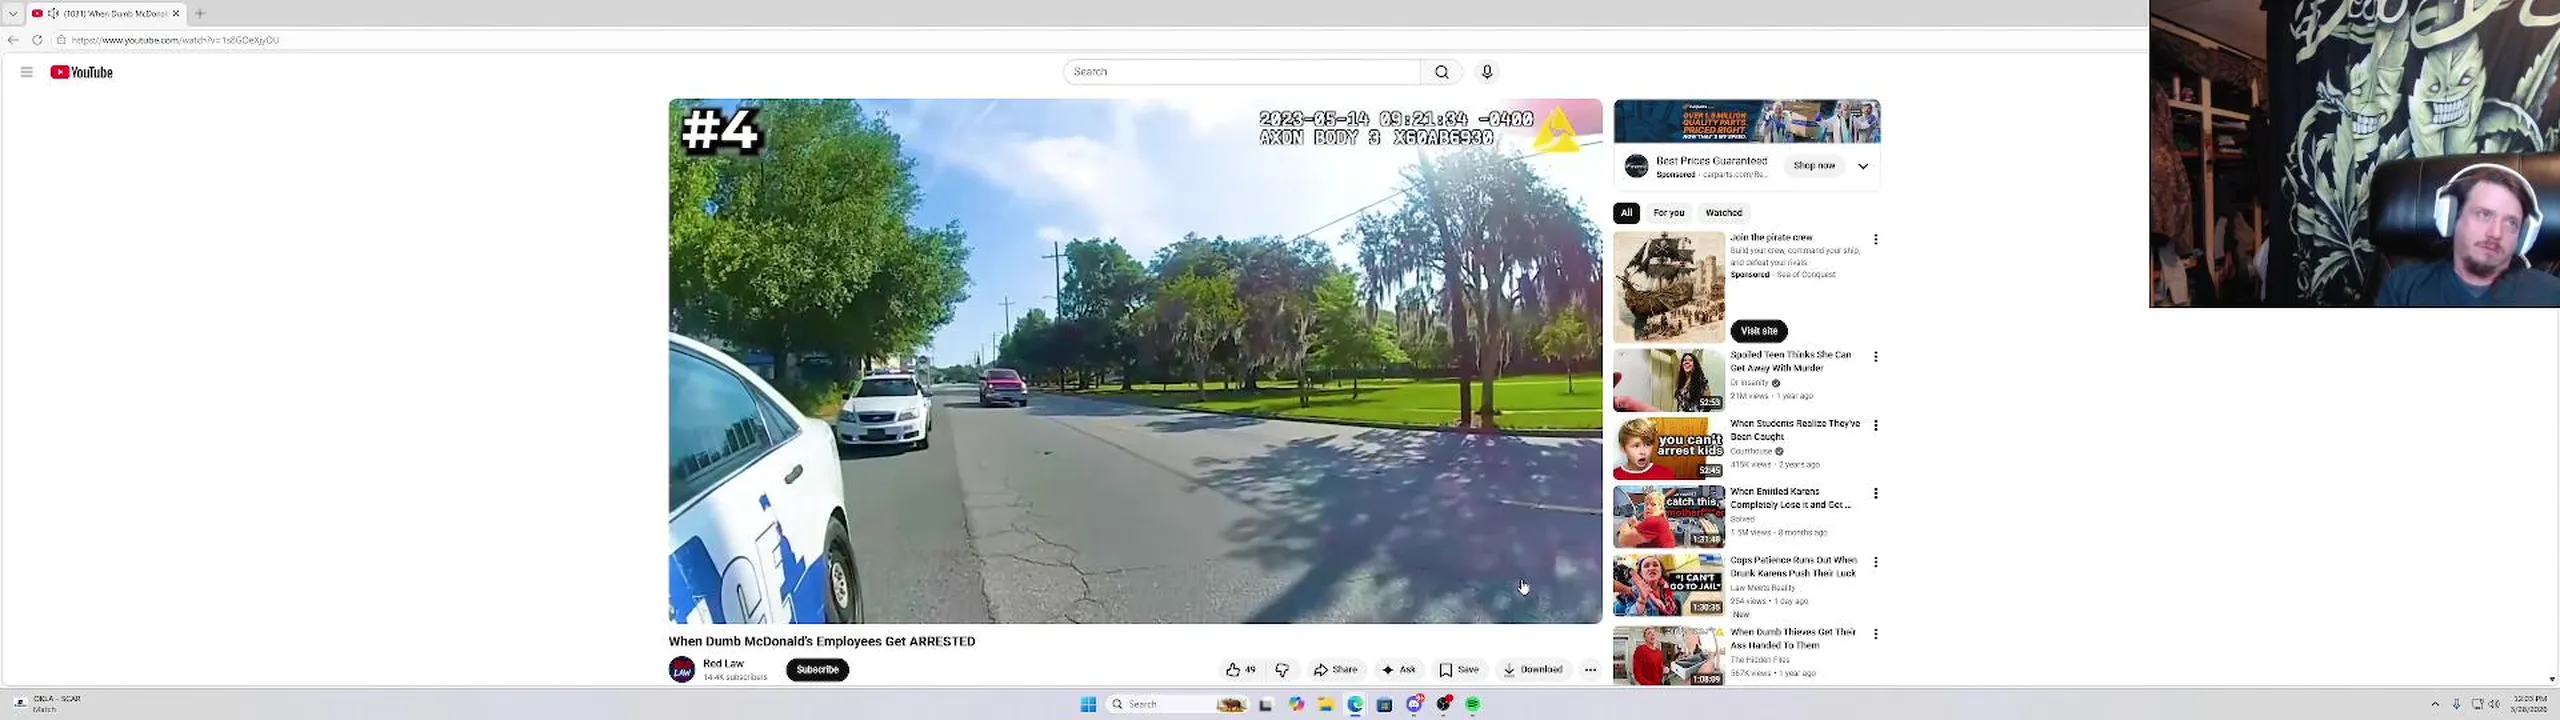Screen dimensions: 2560x720
Task: Show hidden system tray icons
Action: pos(2435,704)
